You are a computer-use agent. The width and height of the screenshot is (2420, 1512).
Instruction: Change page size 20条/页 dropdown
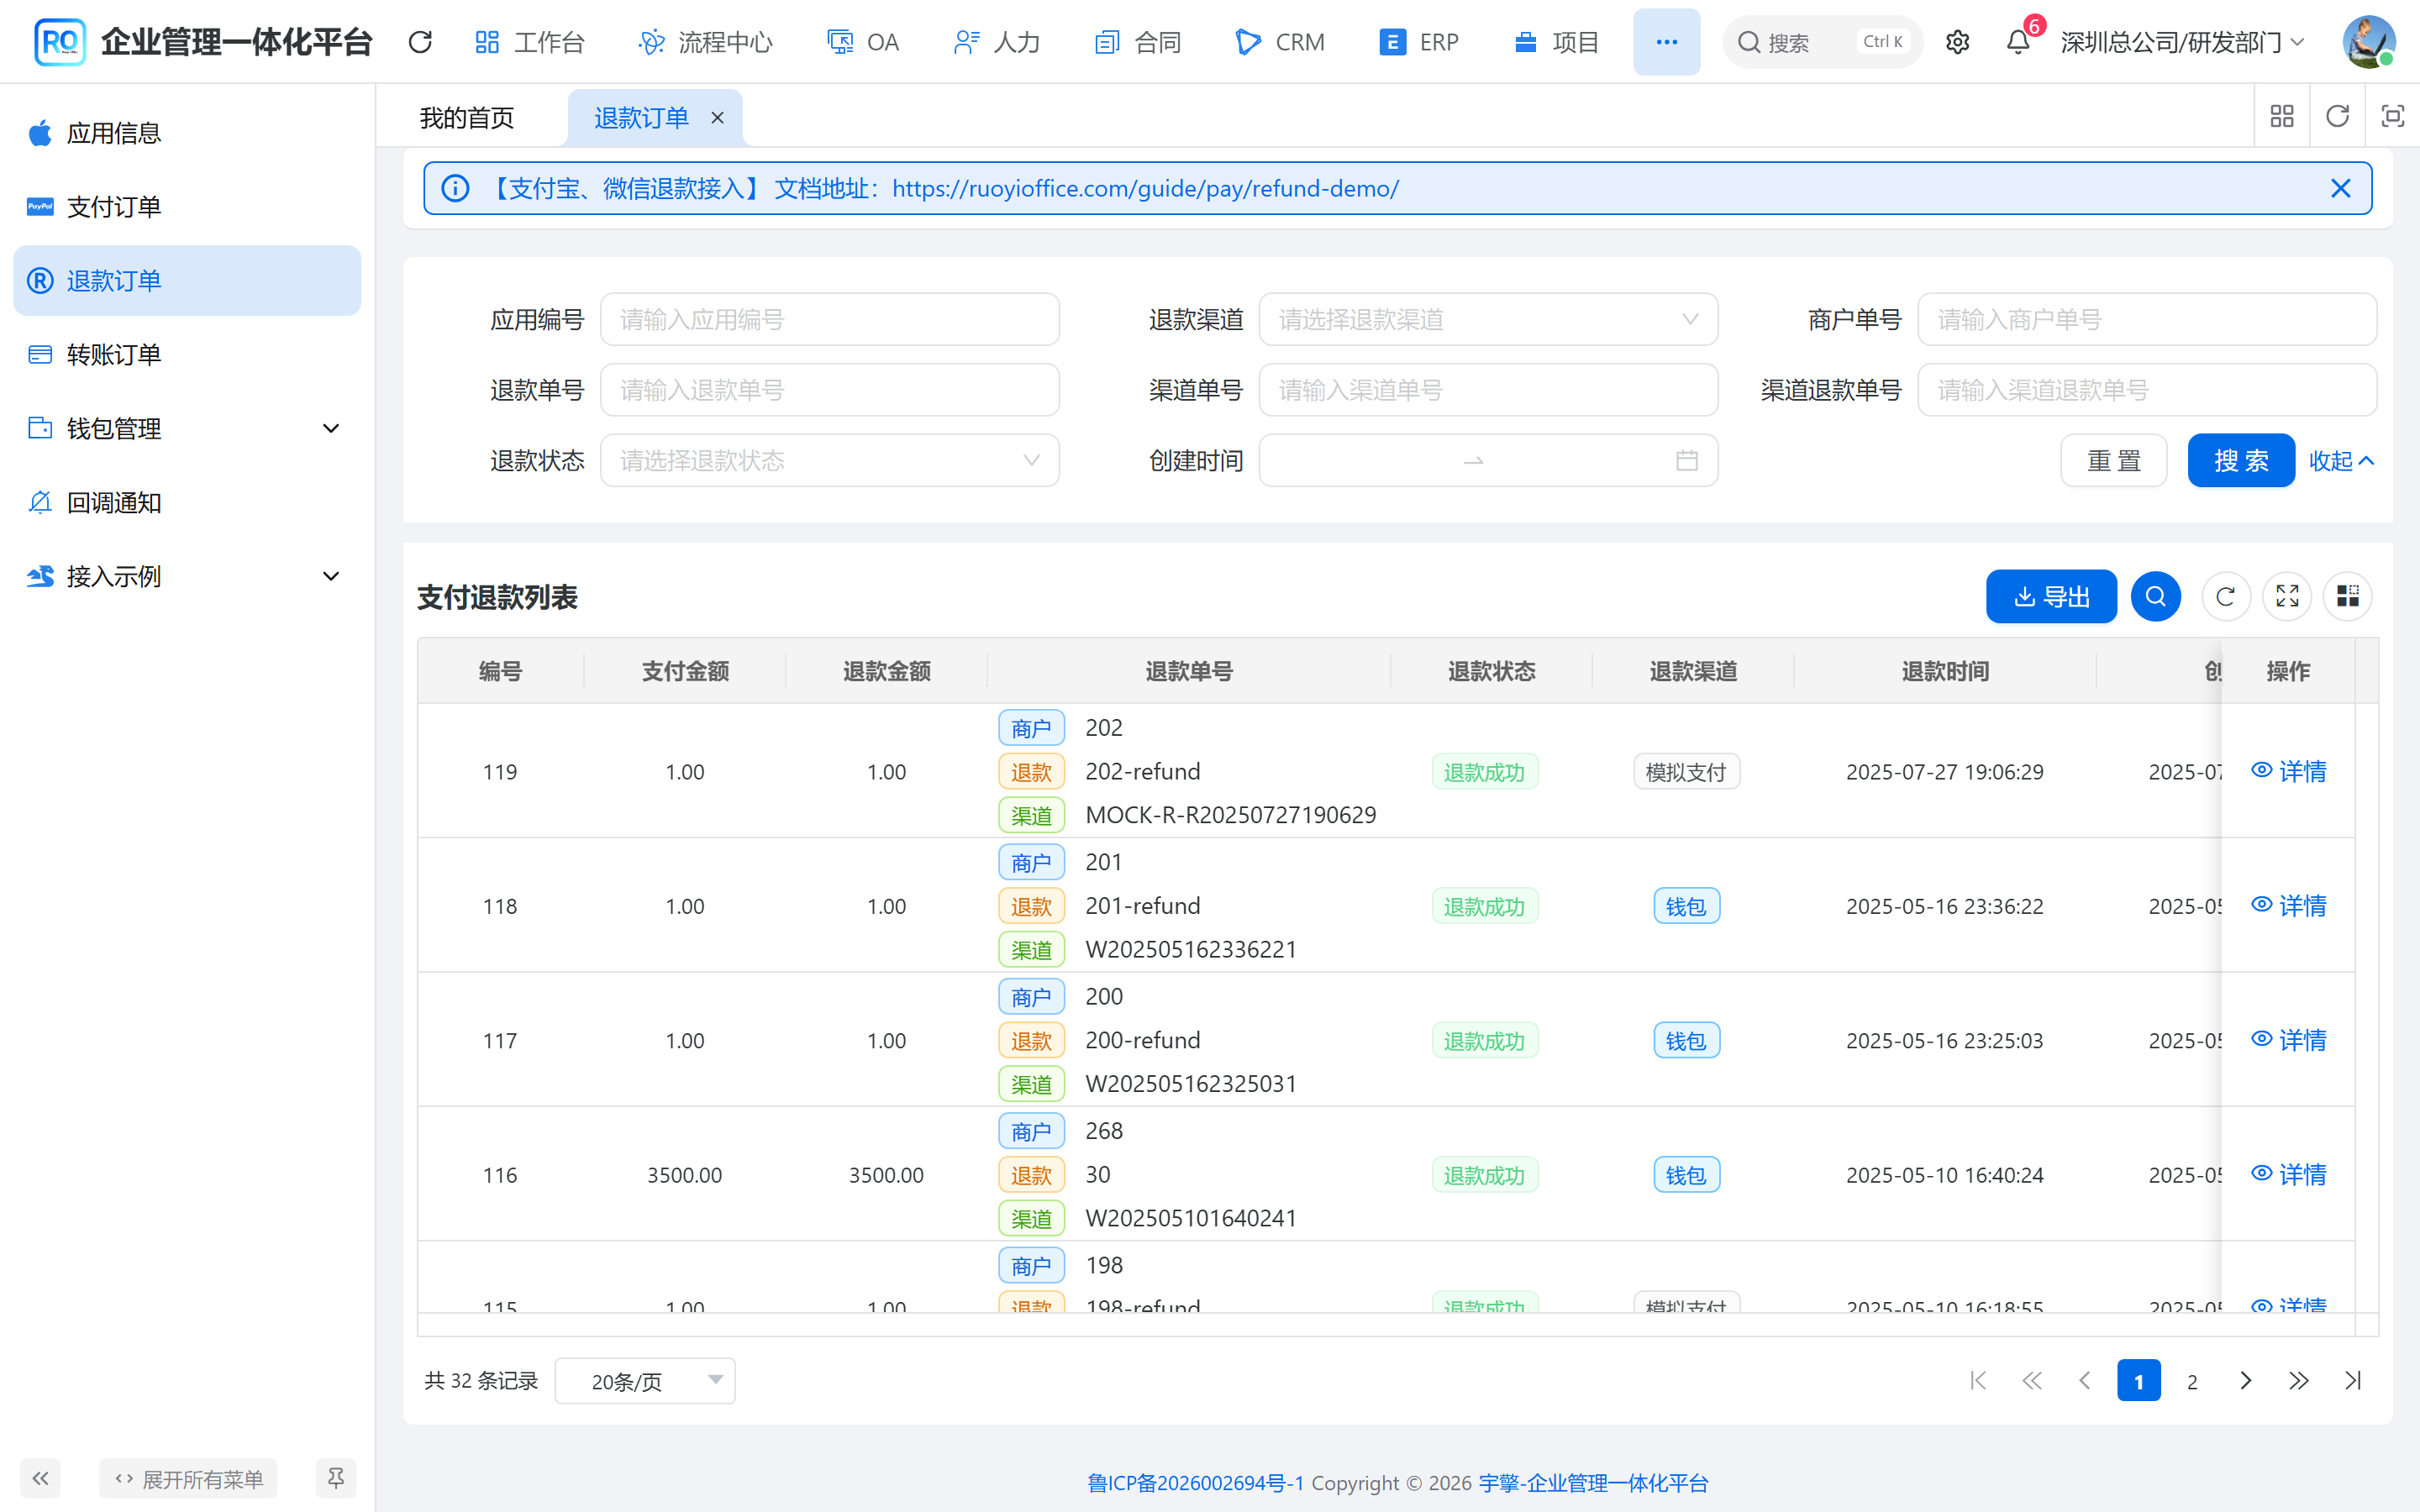[x=645, y=1381]
